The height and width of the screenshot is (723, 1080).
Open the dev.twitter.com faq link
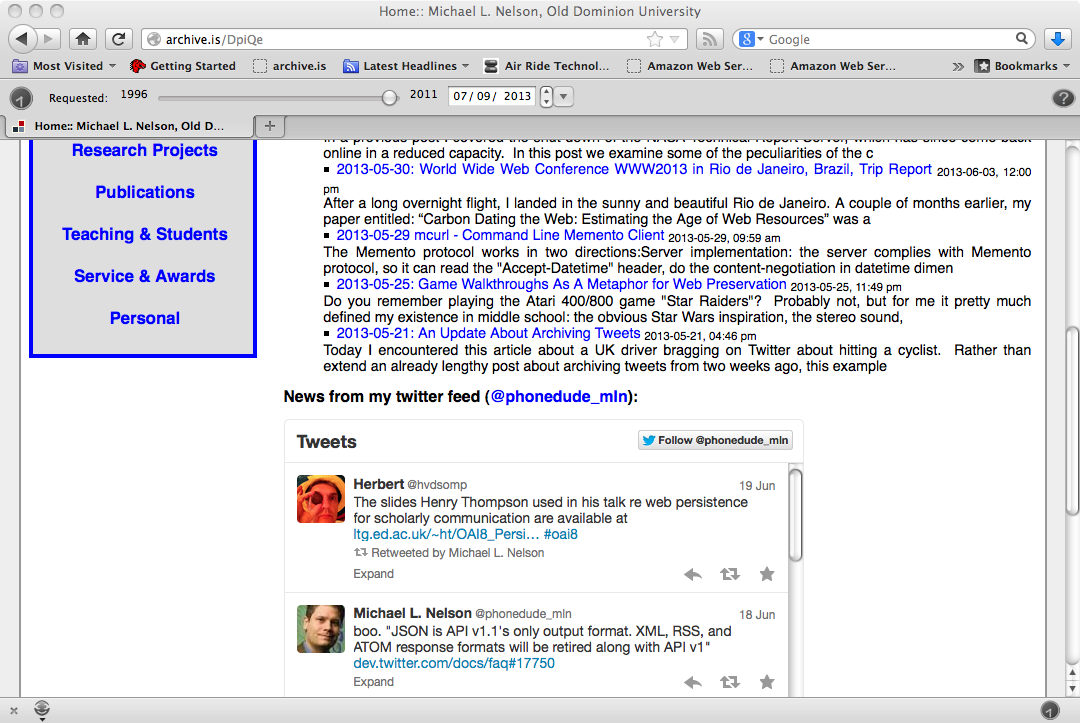point(454,663)
